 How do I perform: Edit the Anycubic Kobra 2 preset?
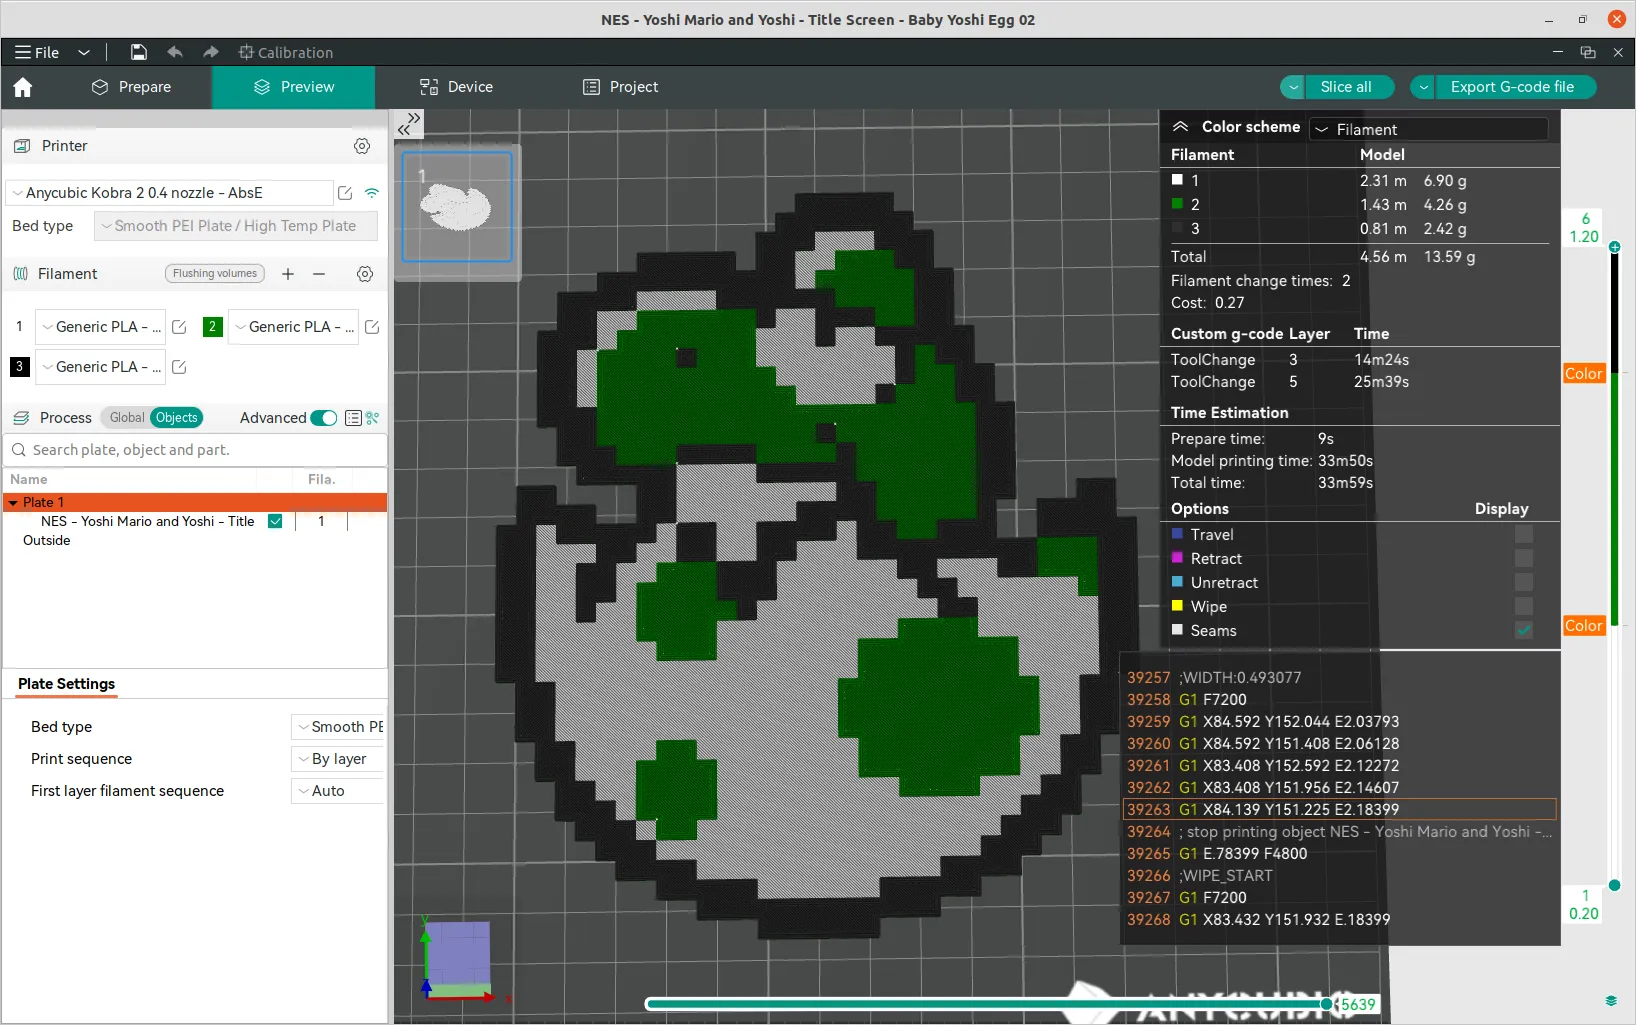tap(344, 192)
